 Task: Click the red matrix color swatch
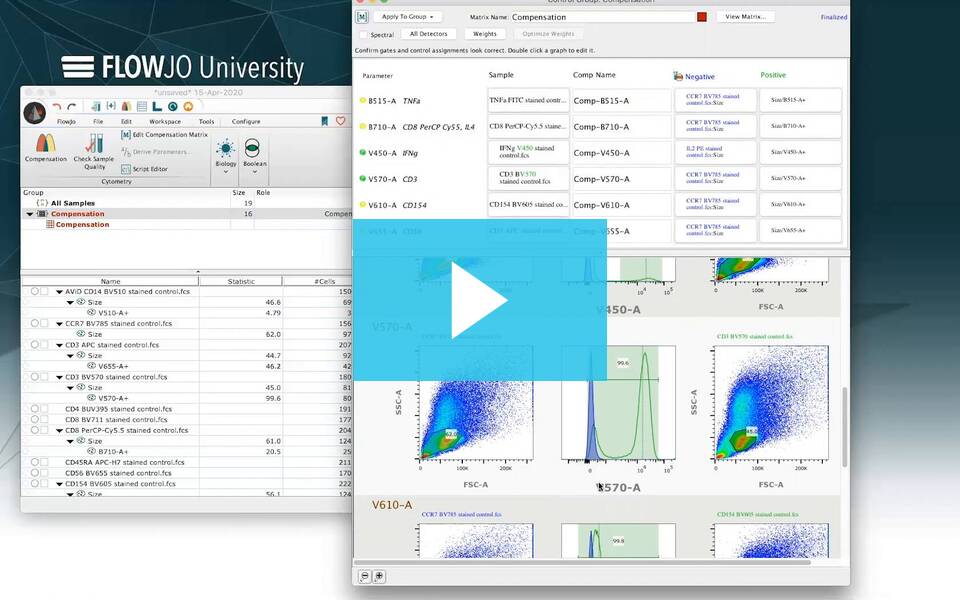(x=702, y=17)
